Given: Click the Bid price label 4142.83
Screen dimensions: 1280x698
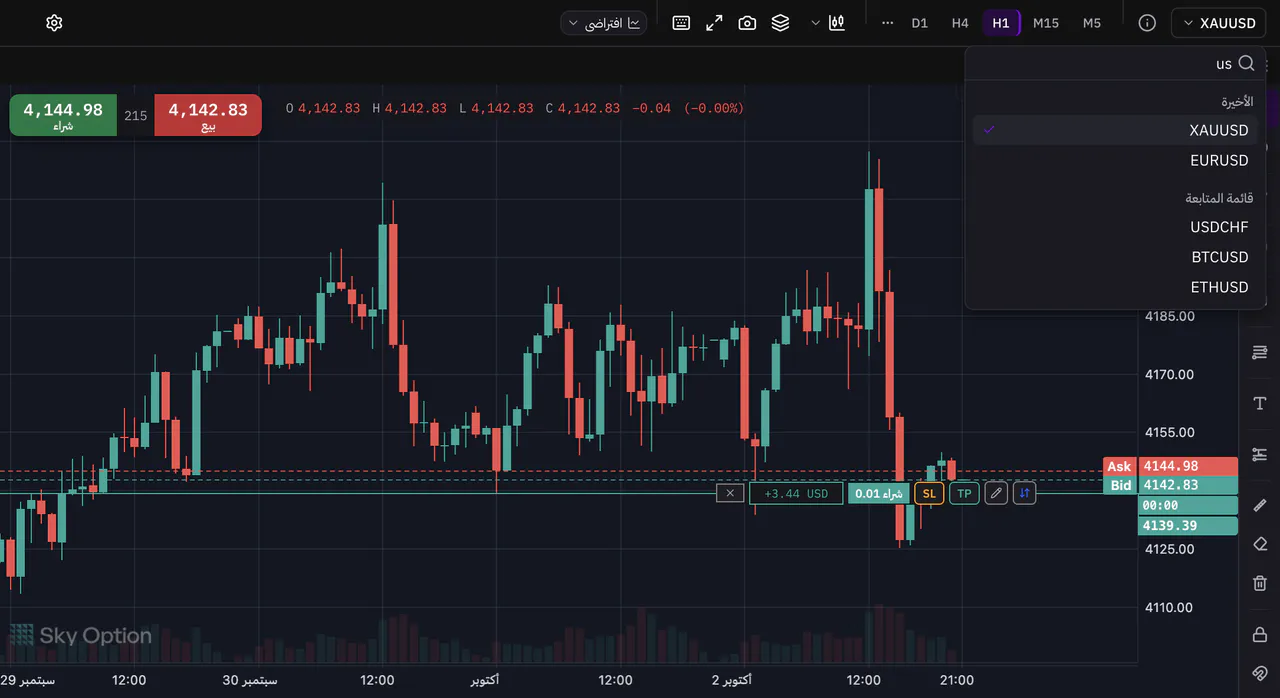Looking at the screenshot, I should (1170, 486).
